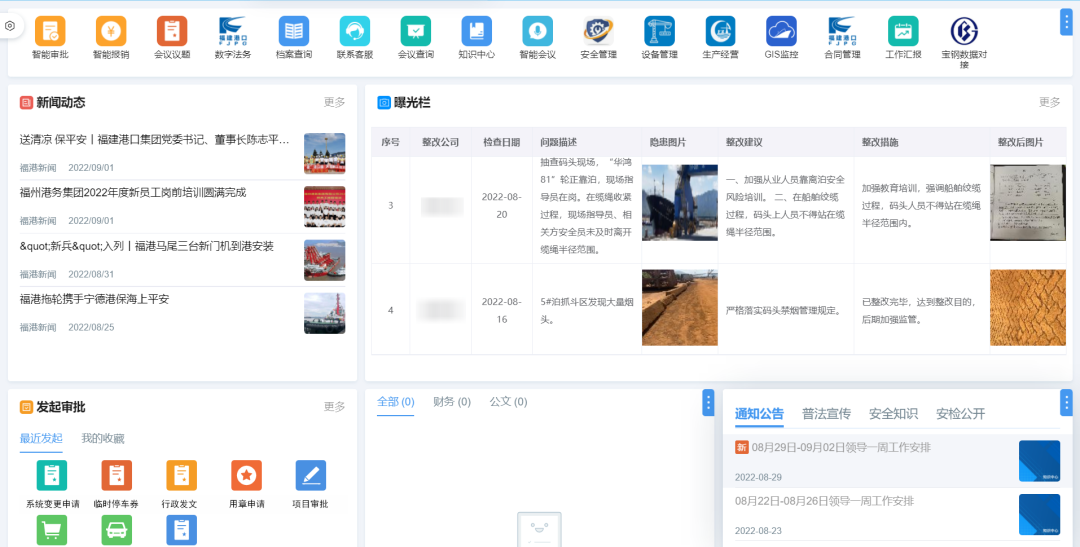Image resolution: width=1080 pixels, height=547 pixels.
Task: Click the date cell 2022-08-20
Action: pos(501,205)
